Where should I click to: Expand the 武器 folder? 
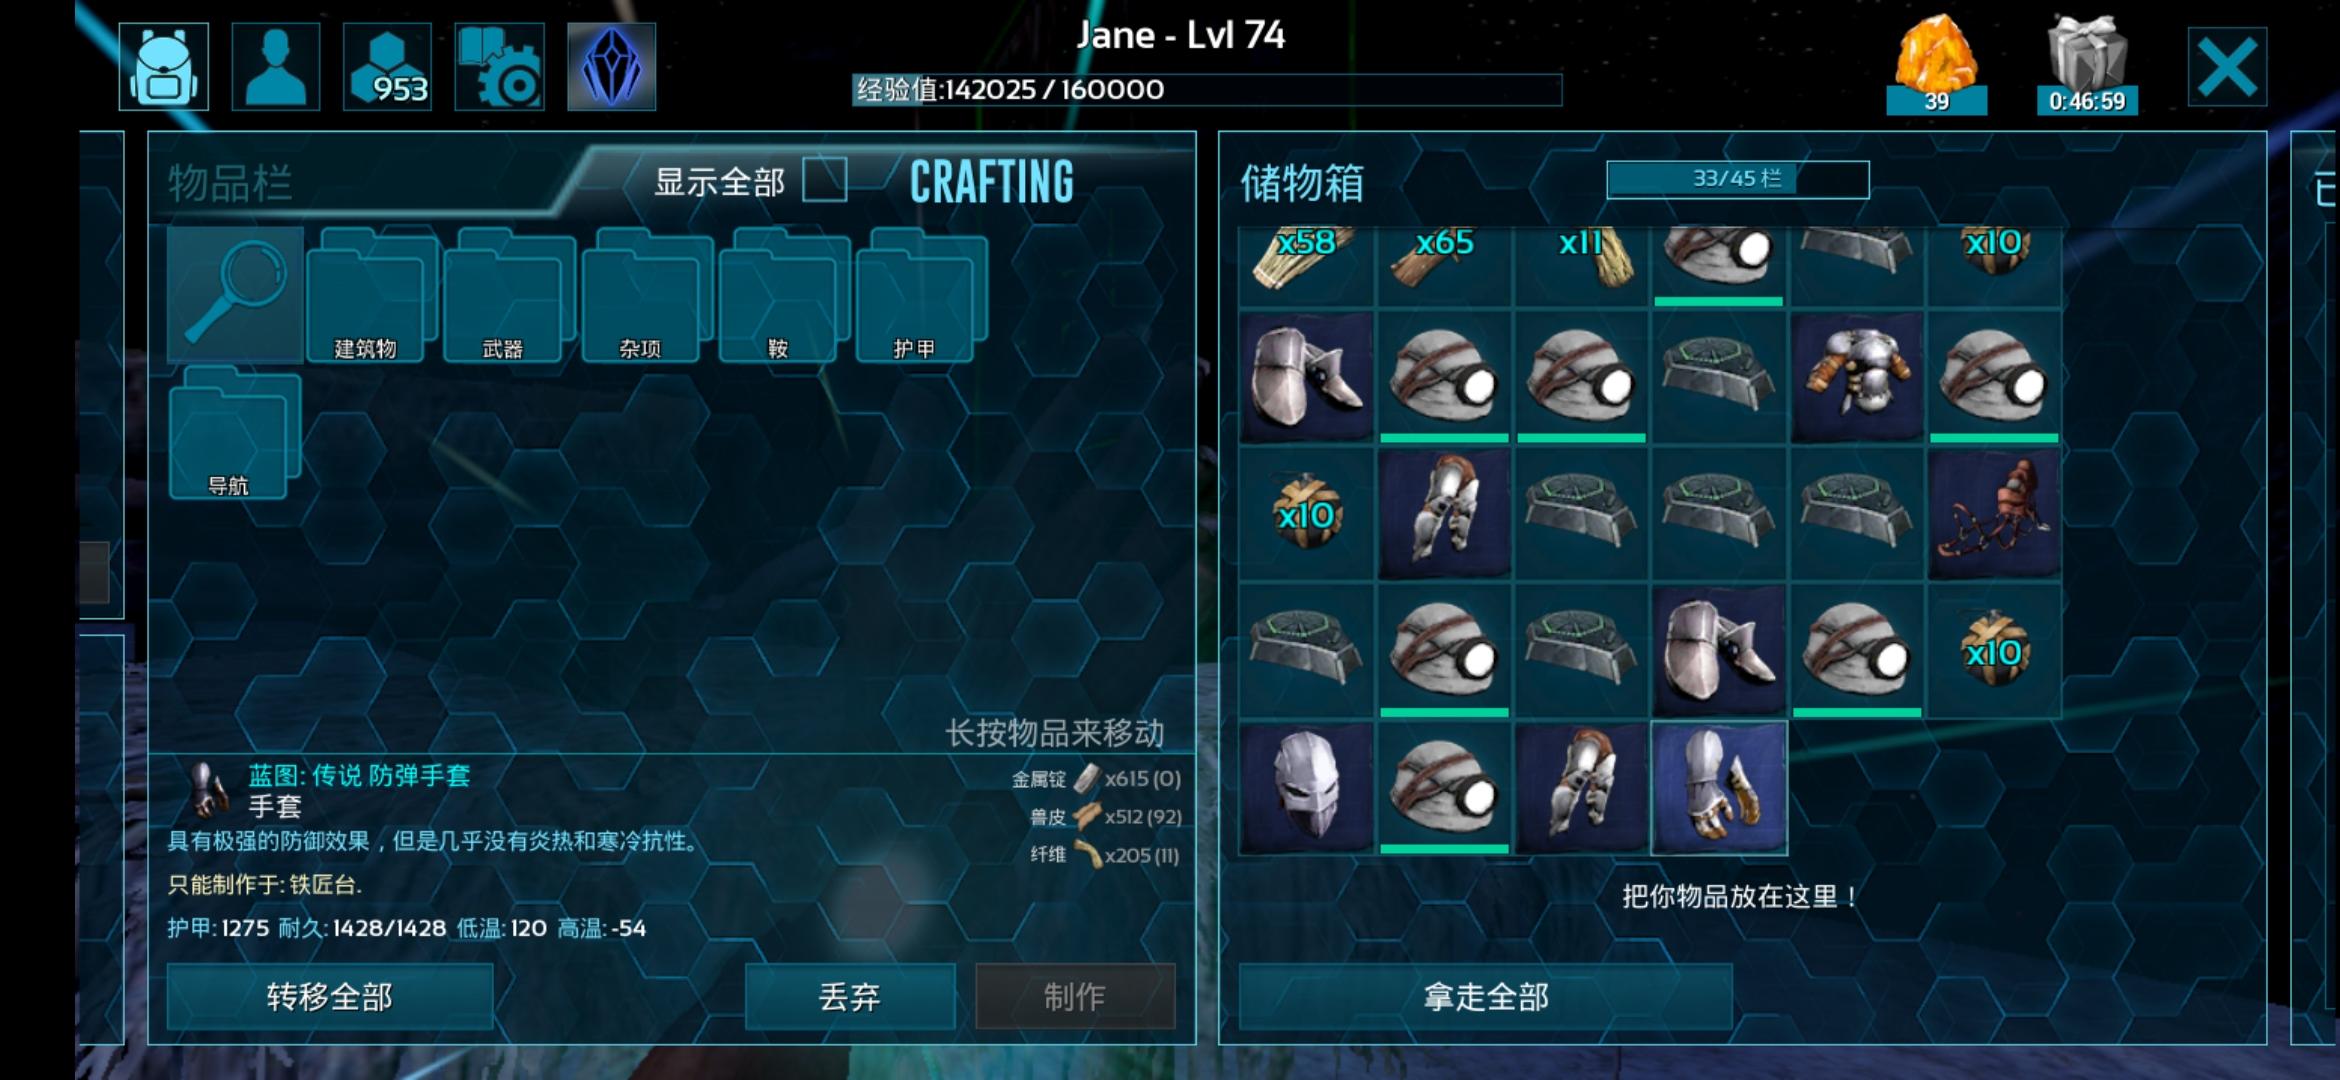coord(509,294)
